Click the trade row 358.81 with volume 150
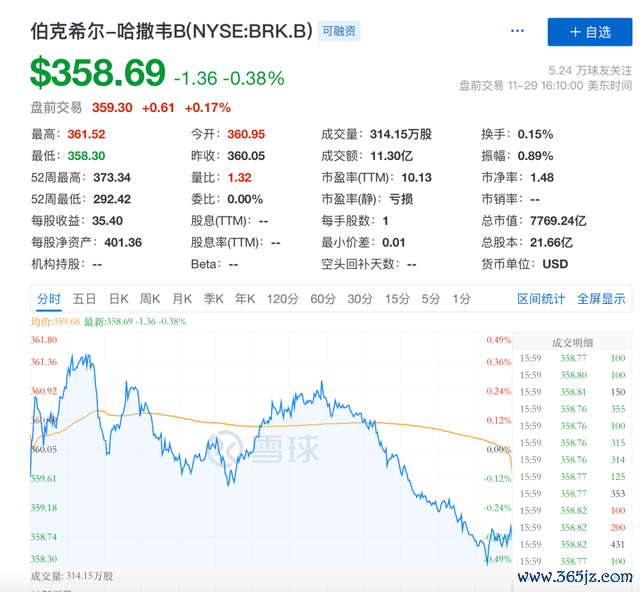Screen dimensions: 640x592 coord(572,392)
